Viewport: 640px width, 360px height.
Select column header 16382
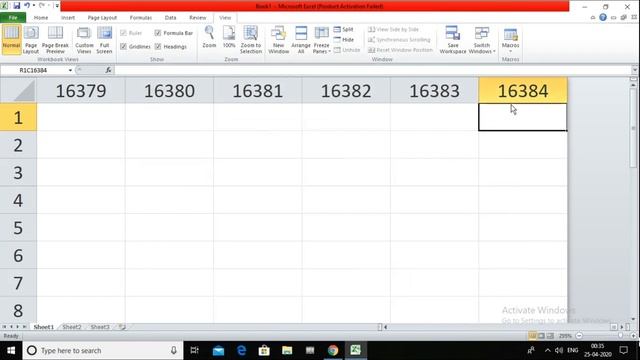pyautogui.click(x=346, y=91)
